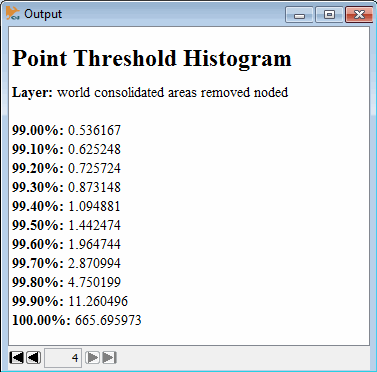Minimize the Output window
This screenshot has height=372, width=377.
click(x=299, y=15)
